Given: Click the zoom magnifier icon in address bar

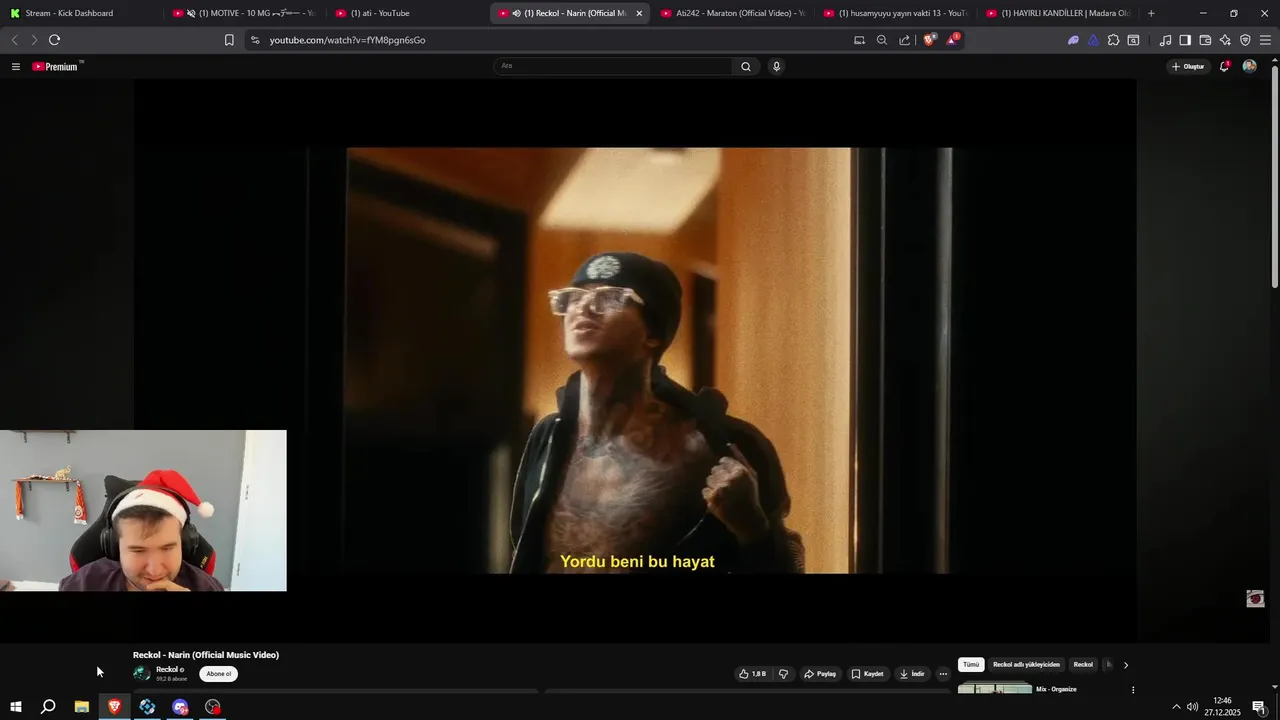Looking at the screenshot, I should click(882, 40).
